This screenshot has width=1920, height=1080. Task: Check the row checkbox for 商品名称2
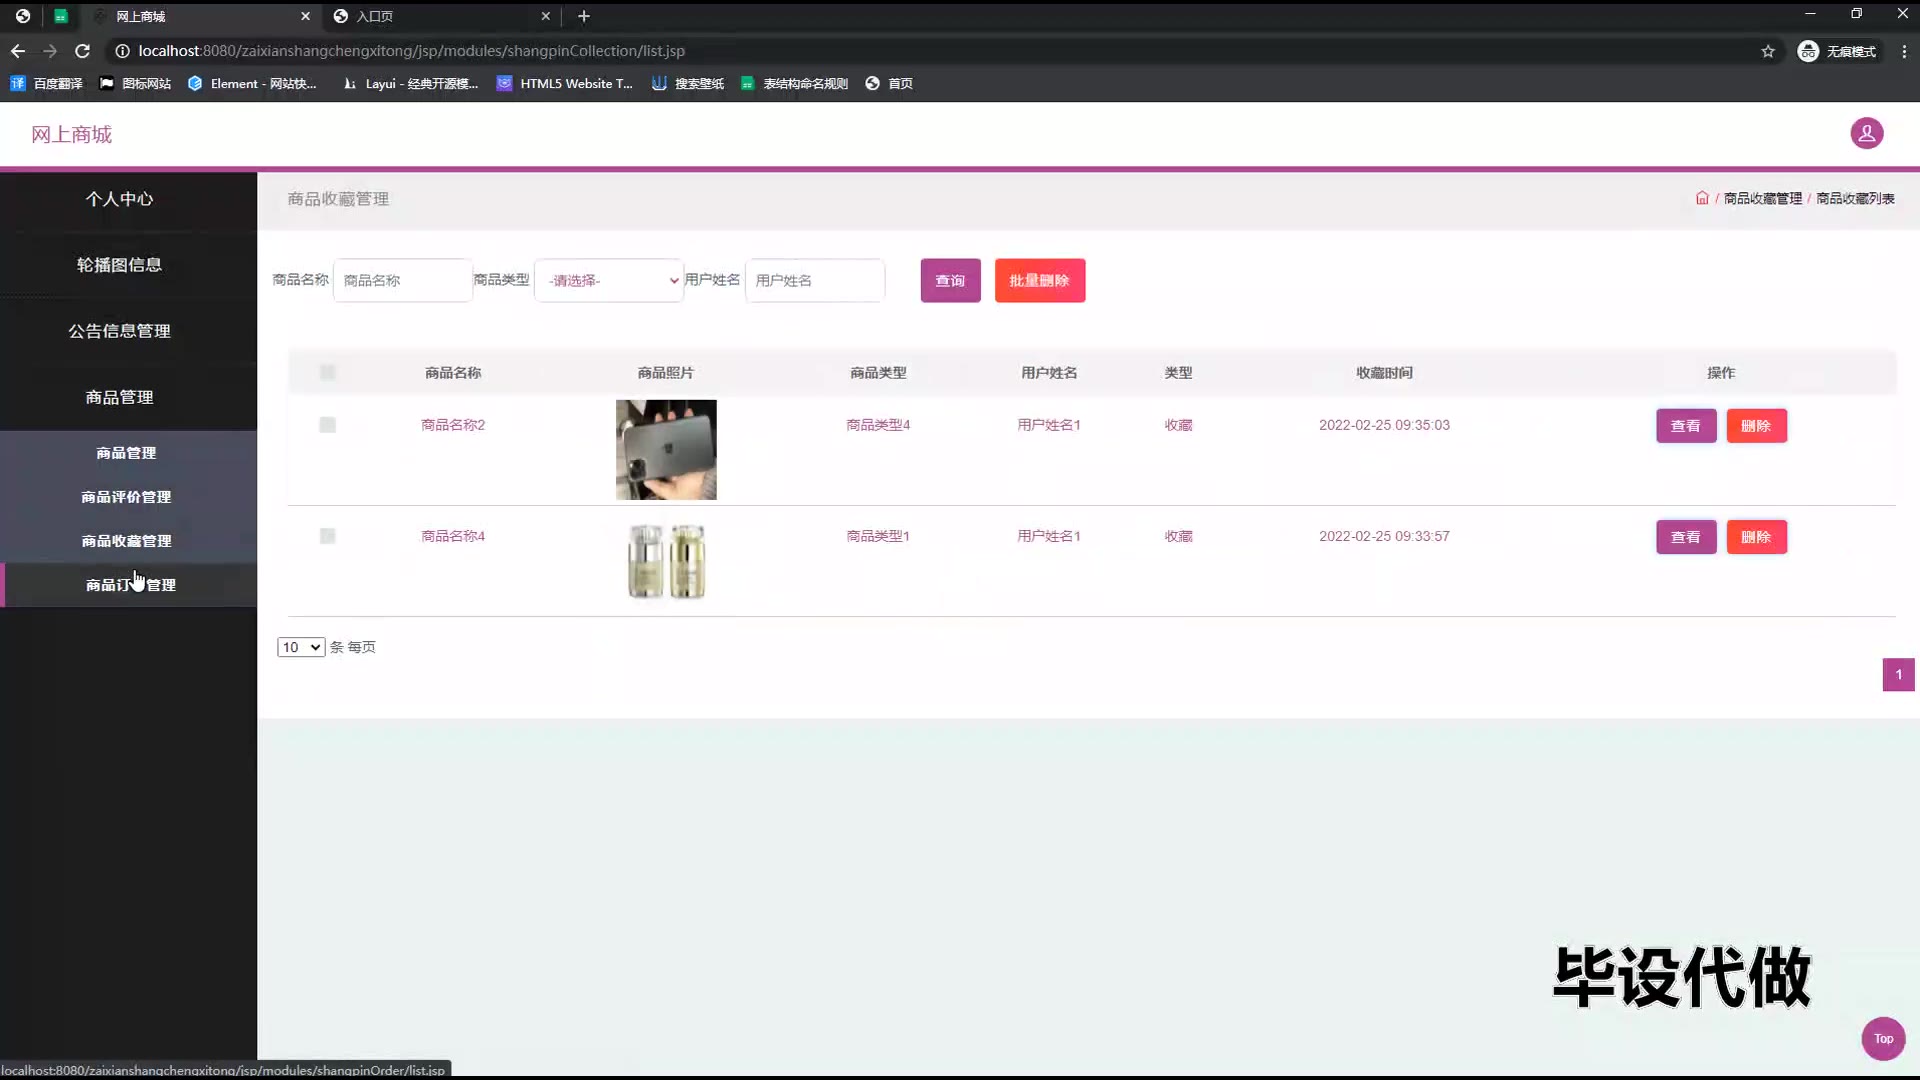coord(327,425)
